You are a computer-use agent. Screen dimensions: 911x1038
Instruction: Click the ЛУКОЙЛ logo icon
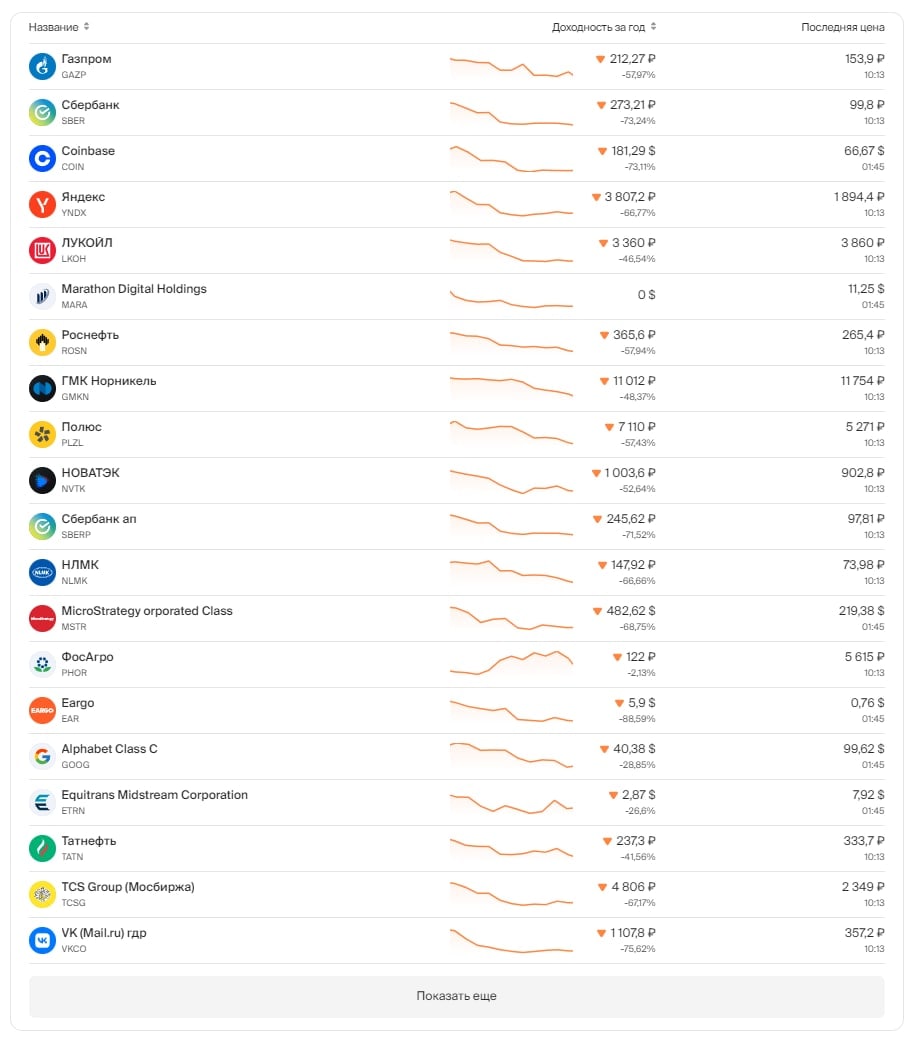point(42,251)
